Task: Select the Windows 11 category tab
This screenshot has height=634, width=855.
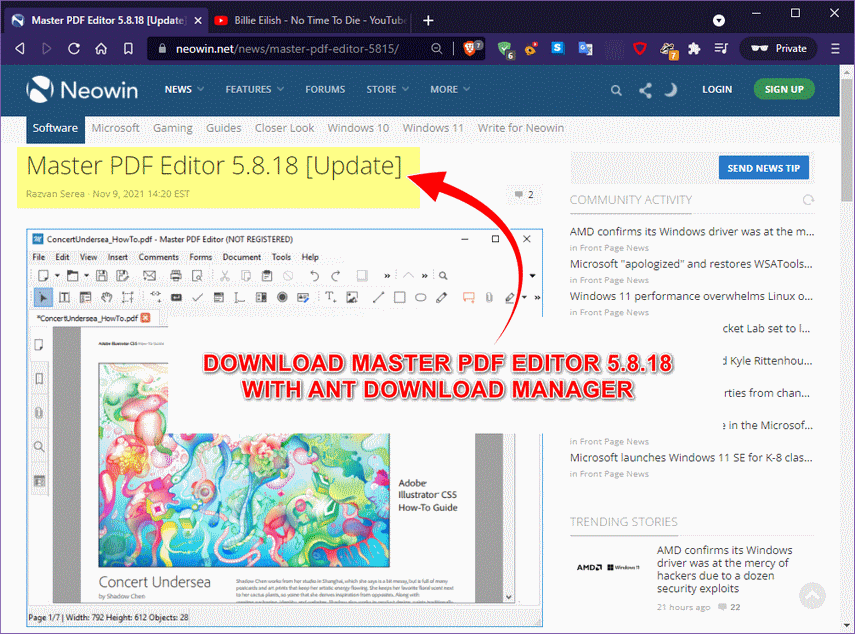Action: point(433,128)
